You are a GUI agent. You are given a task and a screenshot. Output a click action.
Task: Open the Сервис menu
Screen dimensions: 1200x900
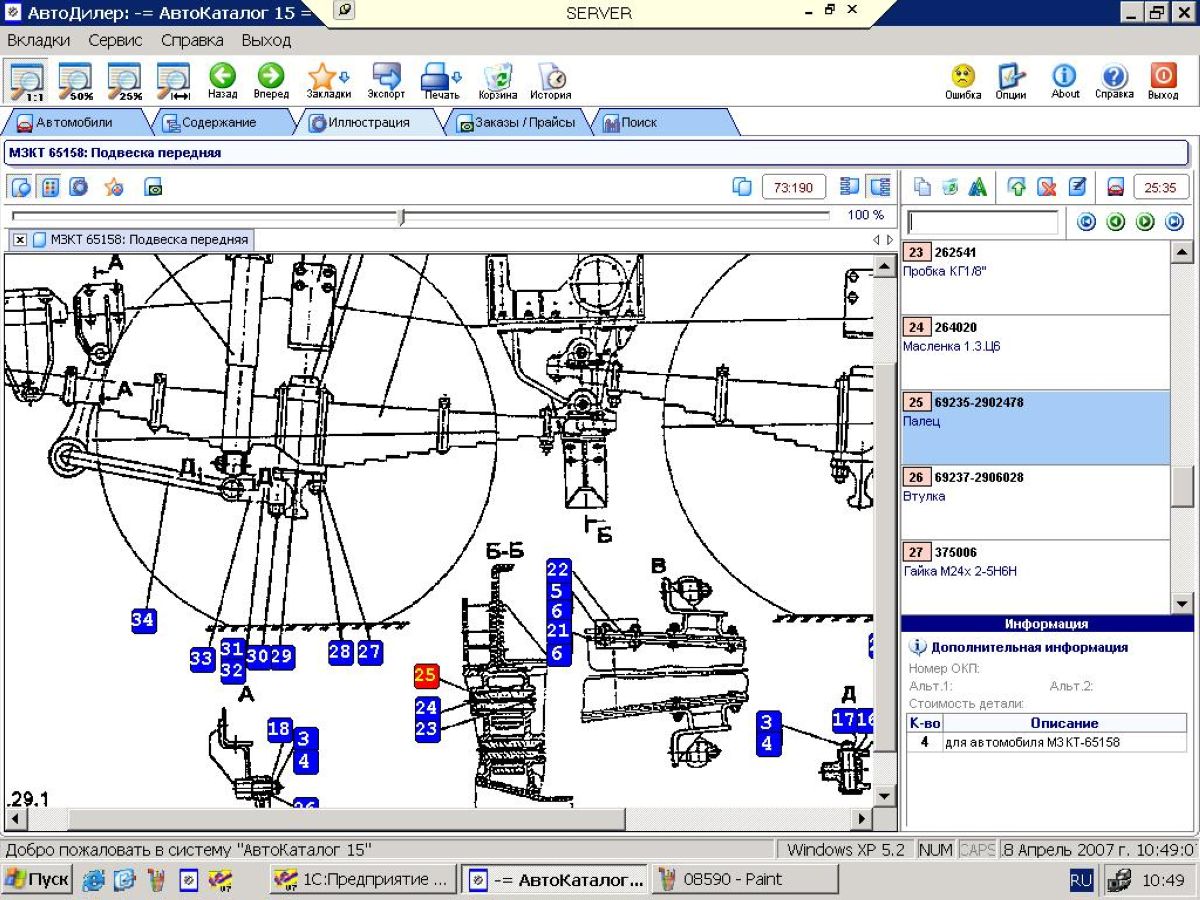tap(115, 40)
